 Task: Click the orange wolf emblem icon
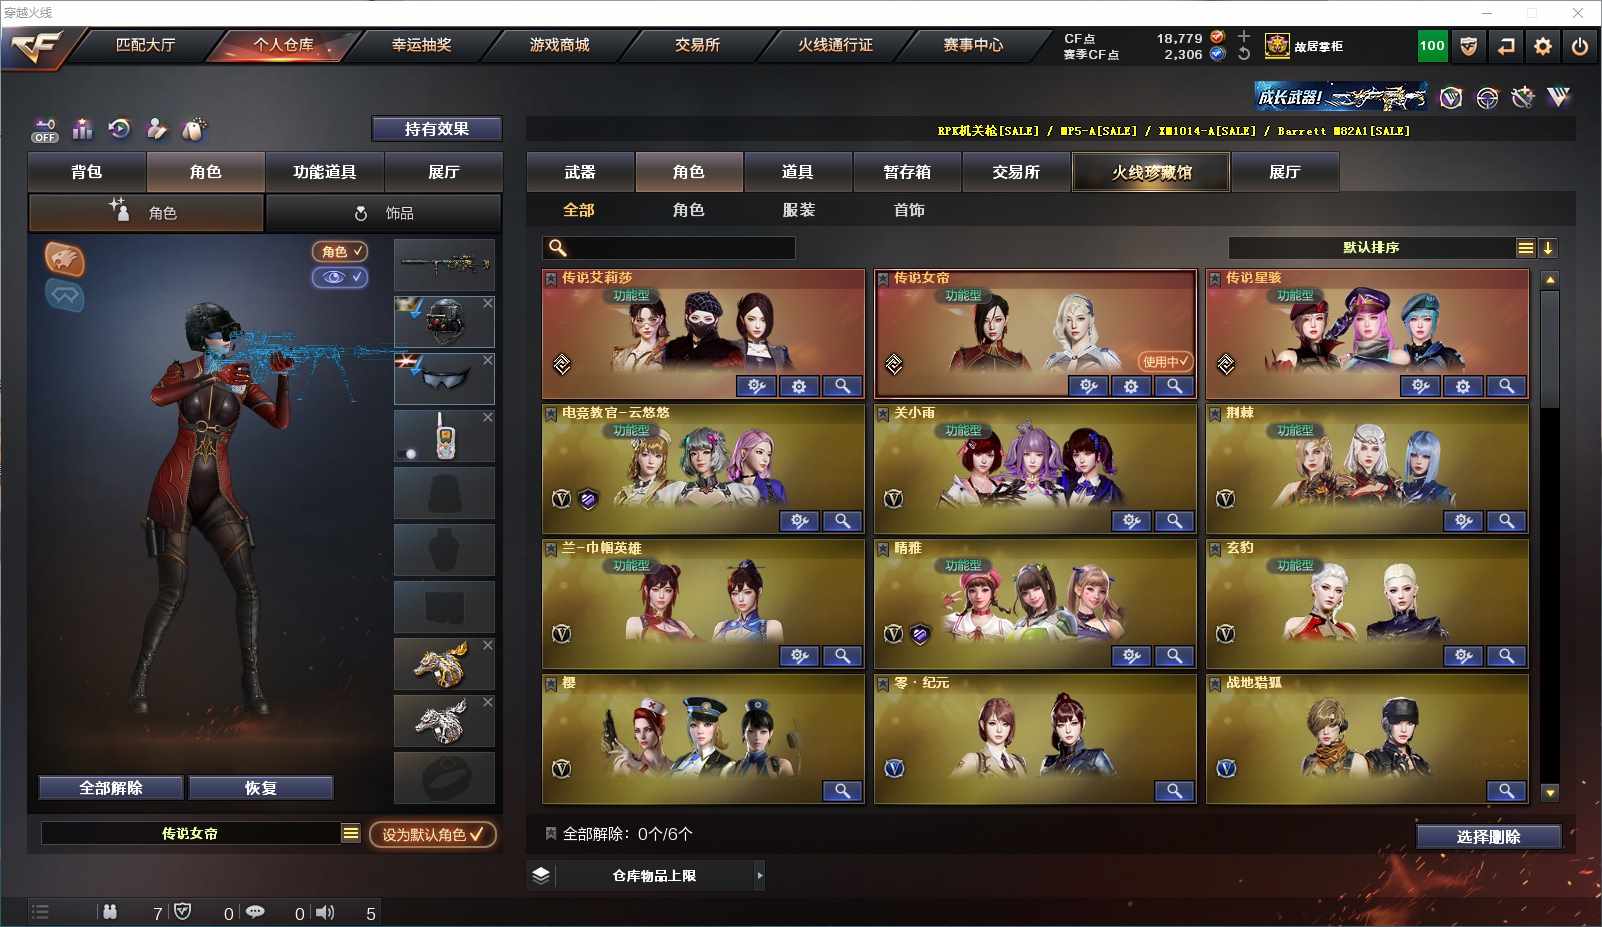click(x=64, y=259)
